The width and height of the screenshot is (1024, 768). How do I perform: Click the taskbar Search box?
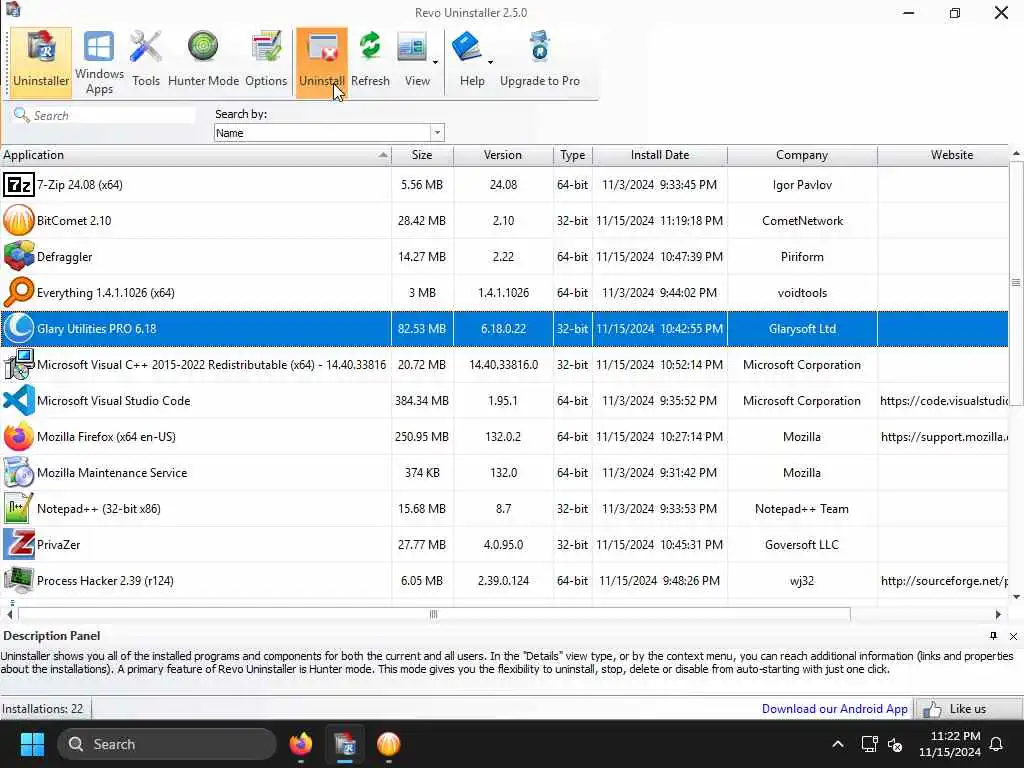[167, 744]
